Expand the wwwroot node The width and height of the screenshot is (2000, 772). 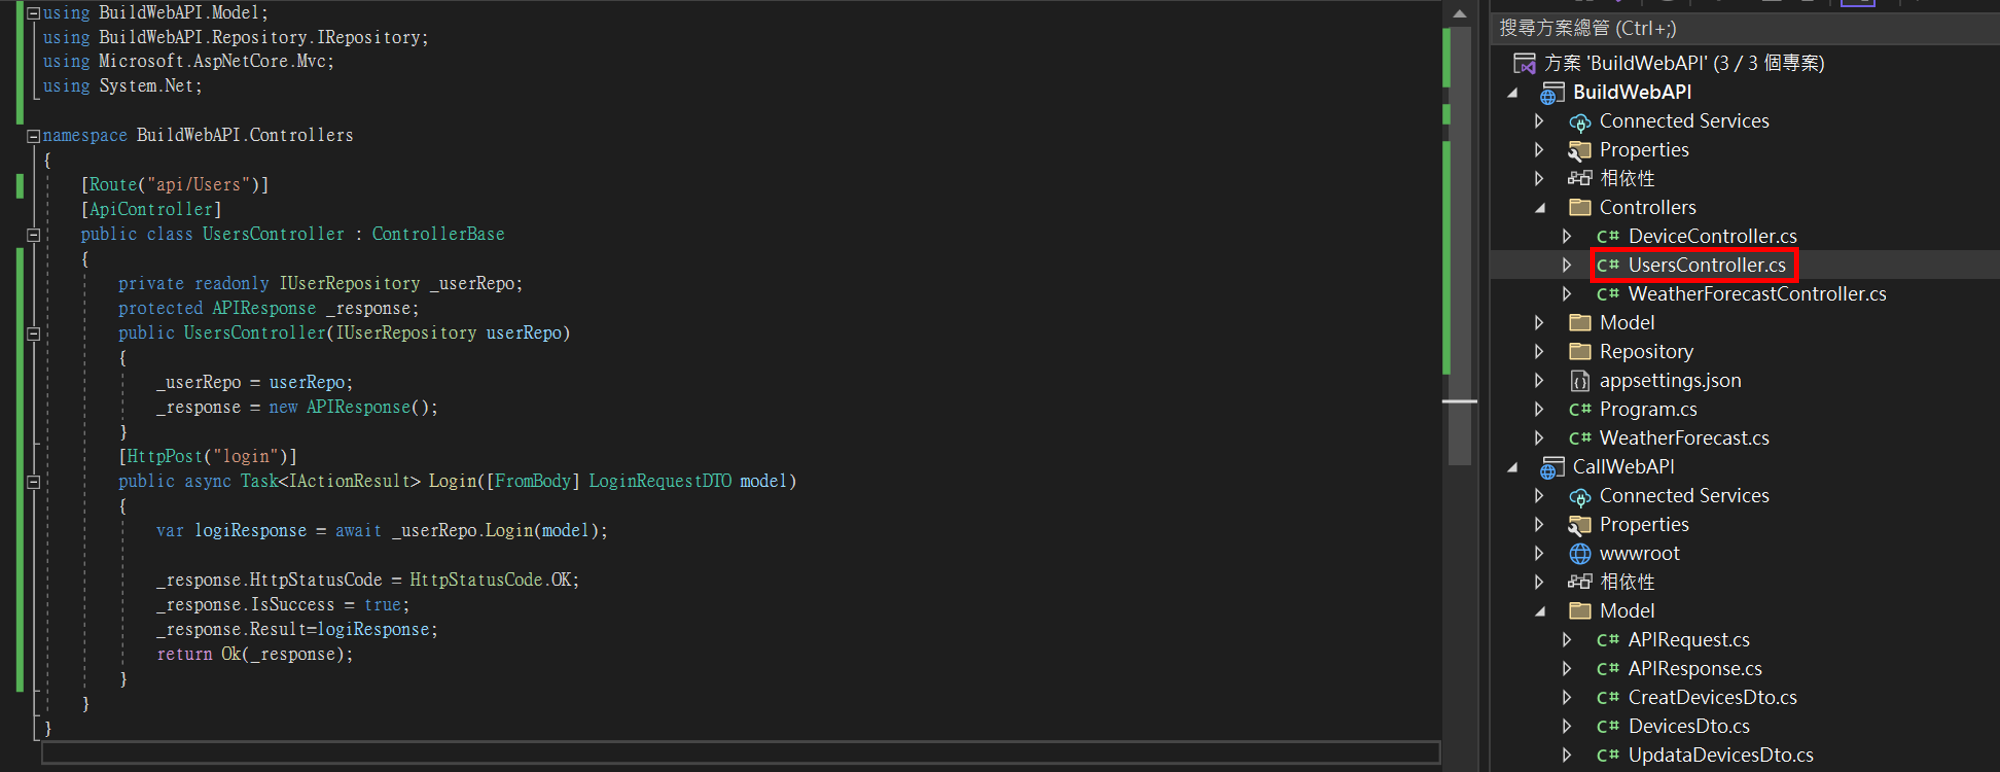coord(1539,554)
